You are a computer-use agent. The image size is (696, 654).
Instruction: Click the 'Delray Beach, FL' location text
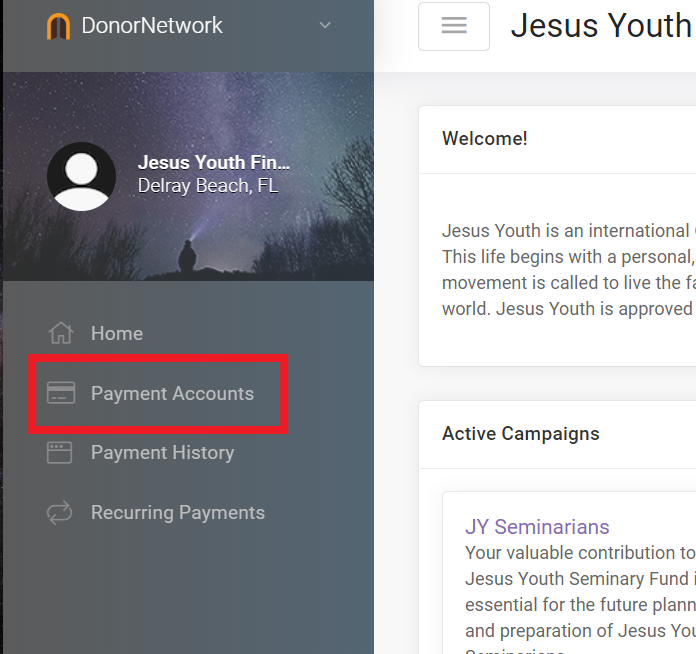point(208,186)
